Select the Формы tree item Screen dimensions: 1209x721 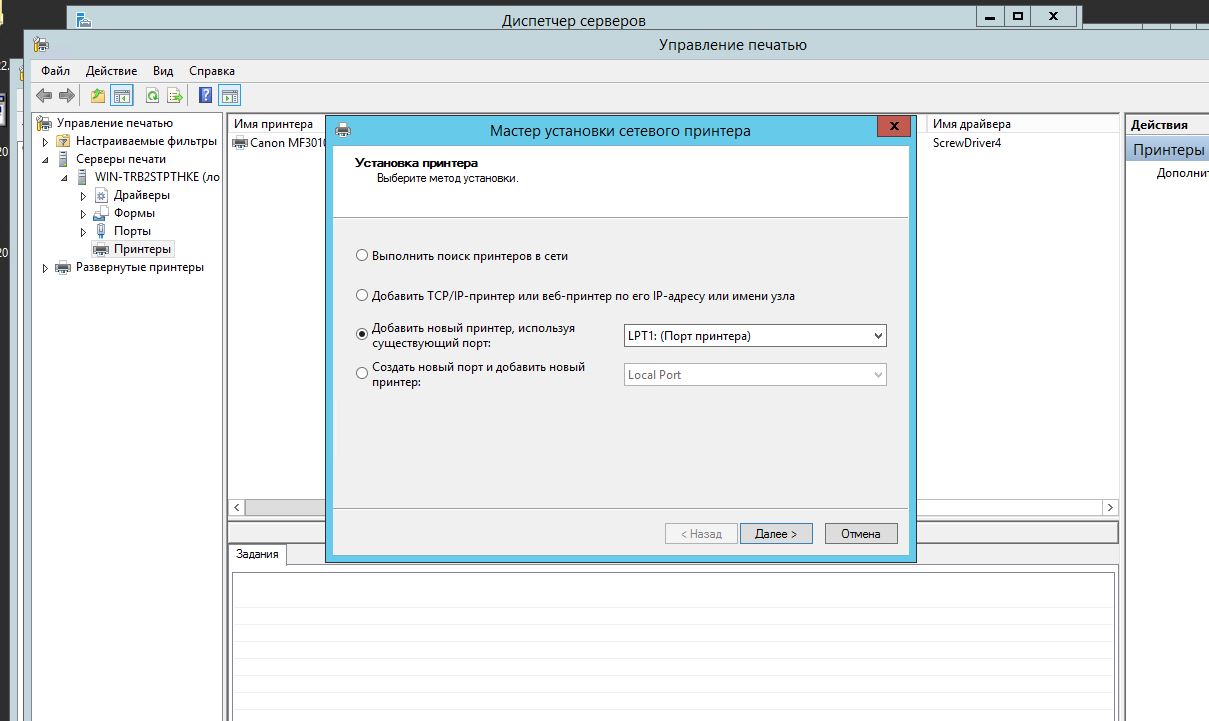coord(134,213)
